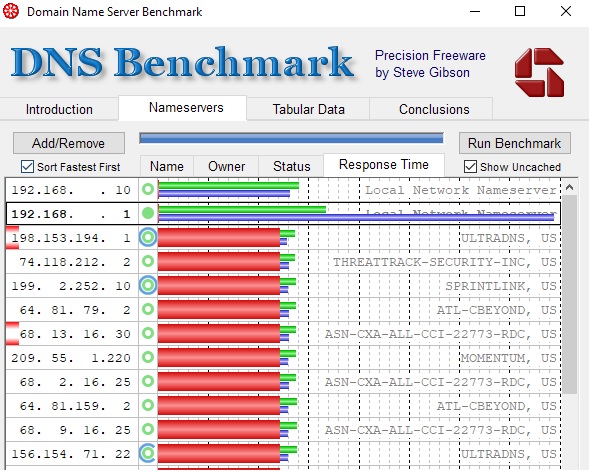Image resolution: width=589 pixels, height=471 pixels.
Task: Click status icon for 64.81.79.2
Action: pyautogui.click(x=148, y=309)
